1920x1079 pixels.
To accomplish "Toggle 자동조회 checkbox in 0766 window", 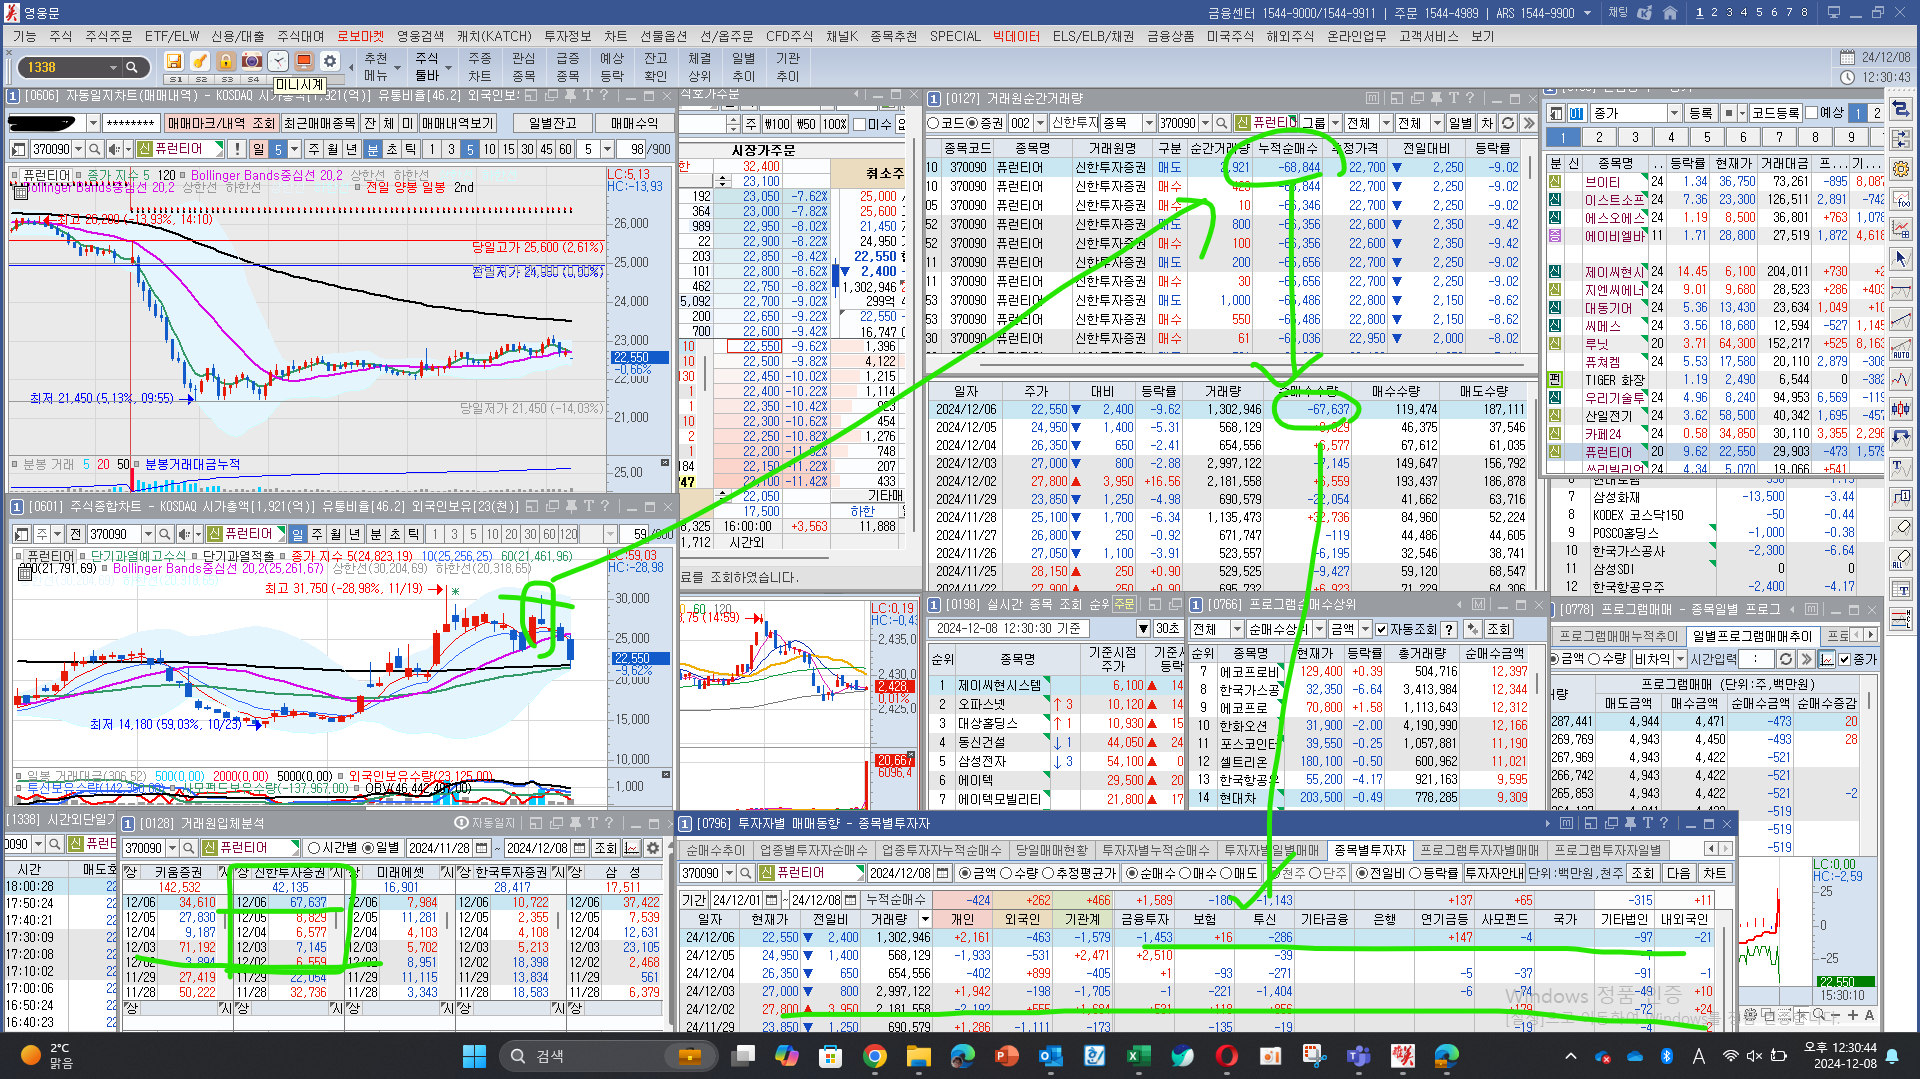I will coord(1382,629).
